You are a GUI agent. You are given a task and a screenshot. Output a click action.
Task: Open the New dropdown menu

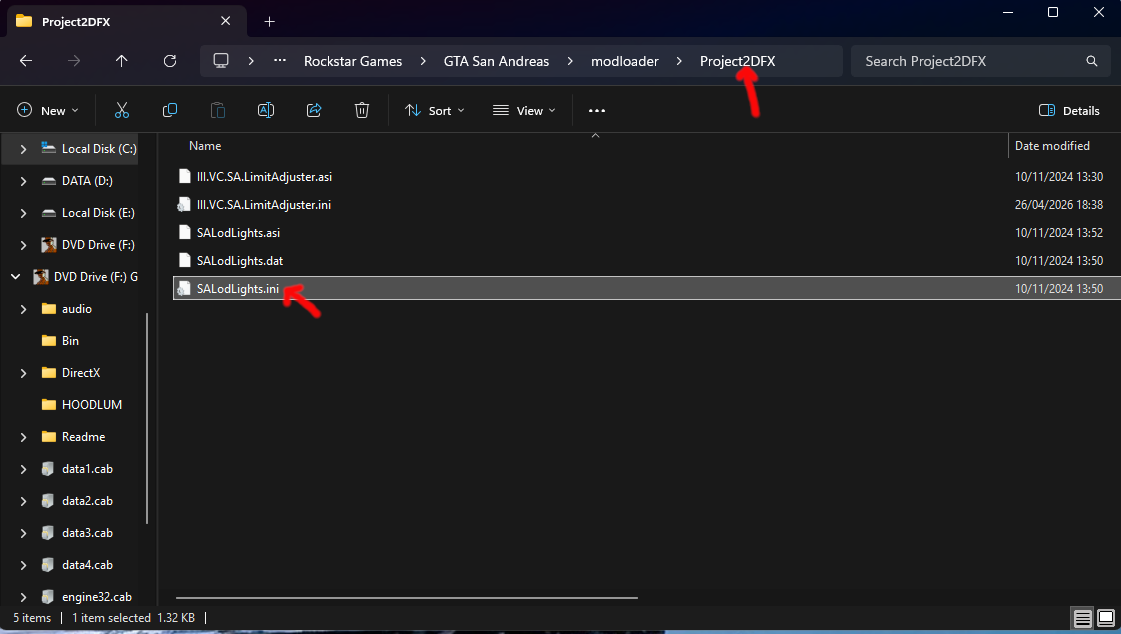(x=47, y=110)
